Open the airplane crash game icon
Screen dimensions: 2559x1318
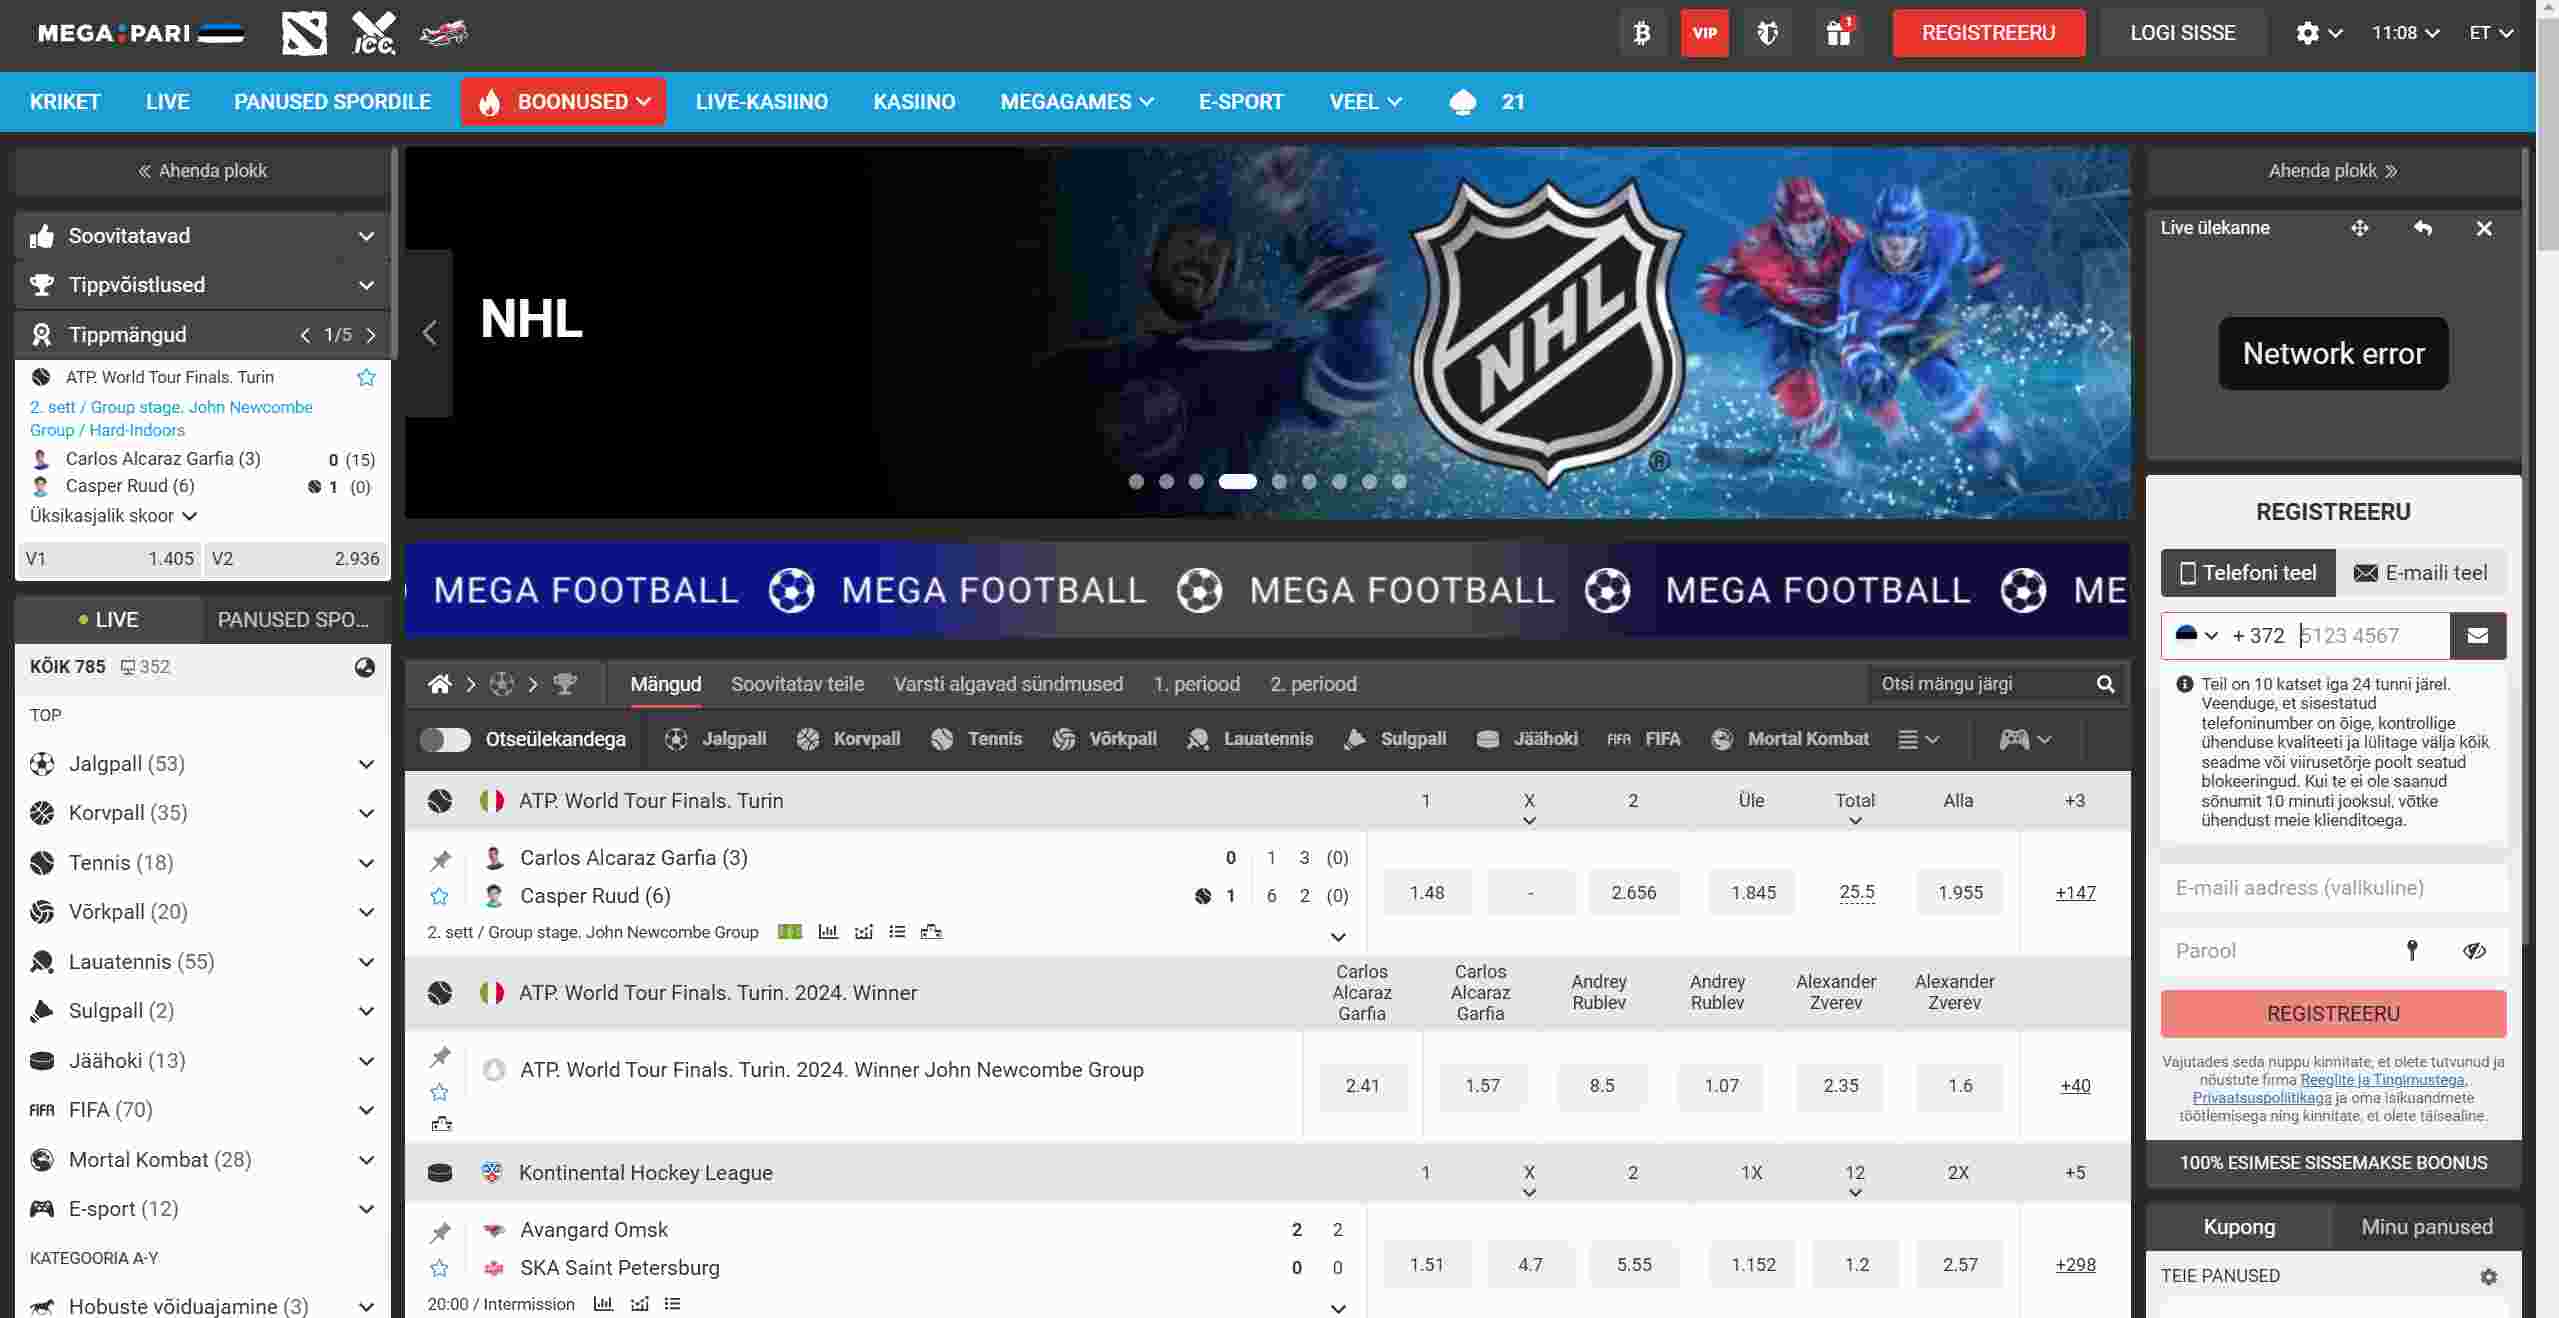(443, 33)
